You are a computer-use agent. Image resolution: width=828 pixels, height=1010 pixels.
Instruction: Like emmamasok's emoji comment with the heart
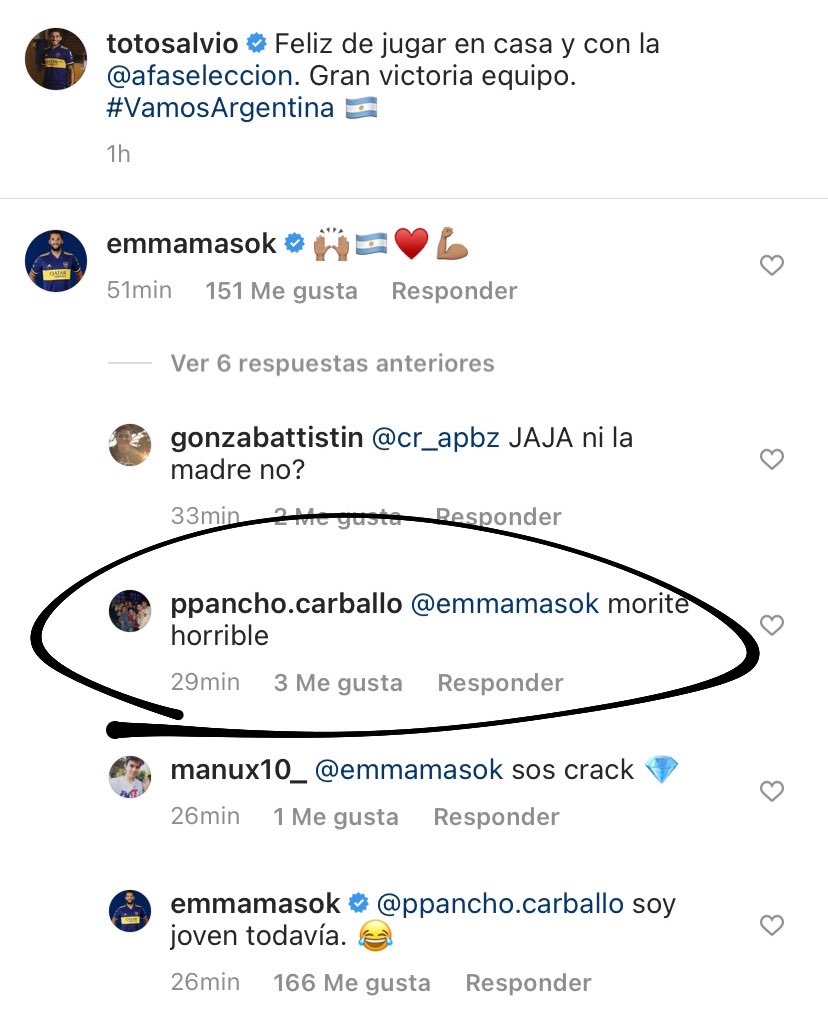coord(772,266)
